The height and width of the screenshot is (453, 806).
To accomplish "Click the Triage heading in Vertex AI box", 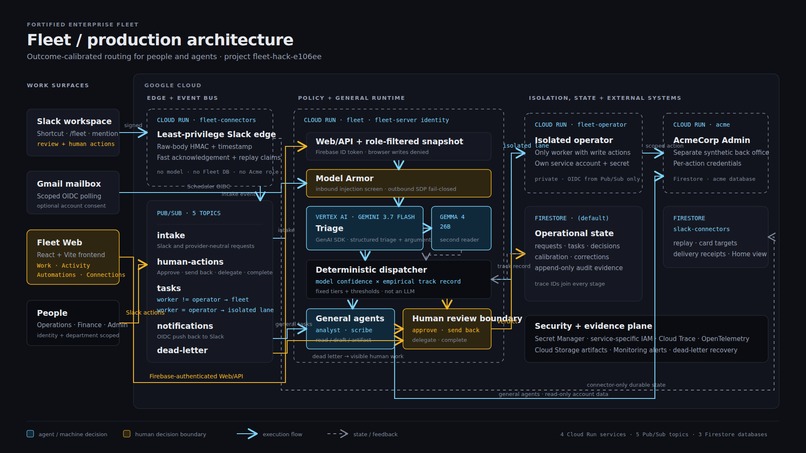I will [329, 228].
